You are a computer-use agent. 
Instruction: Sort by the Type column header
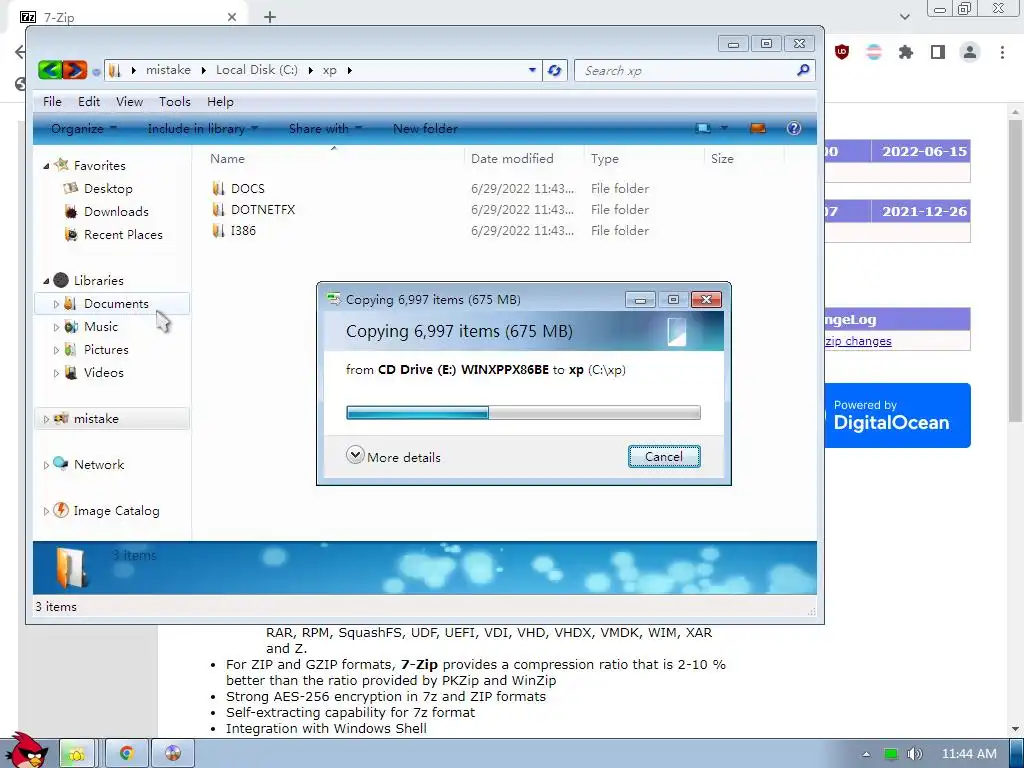point(605,159)
